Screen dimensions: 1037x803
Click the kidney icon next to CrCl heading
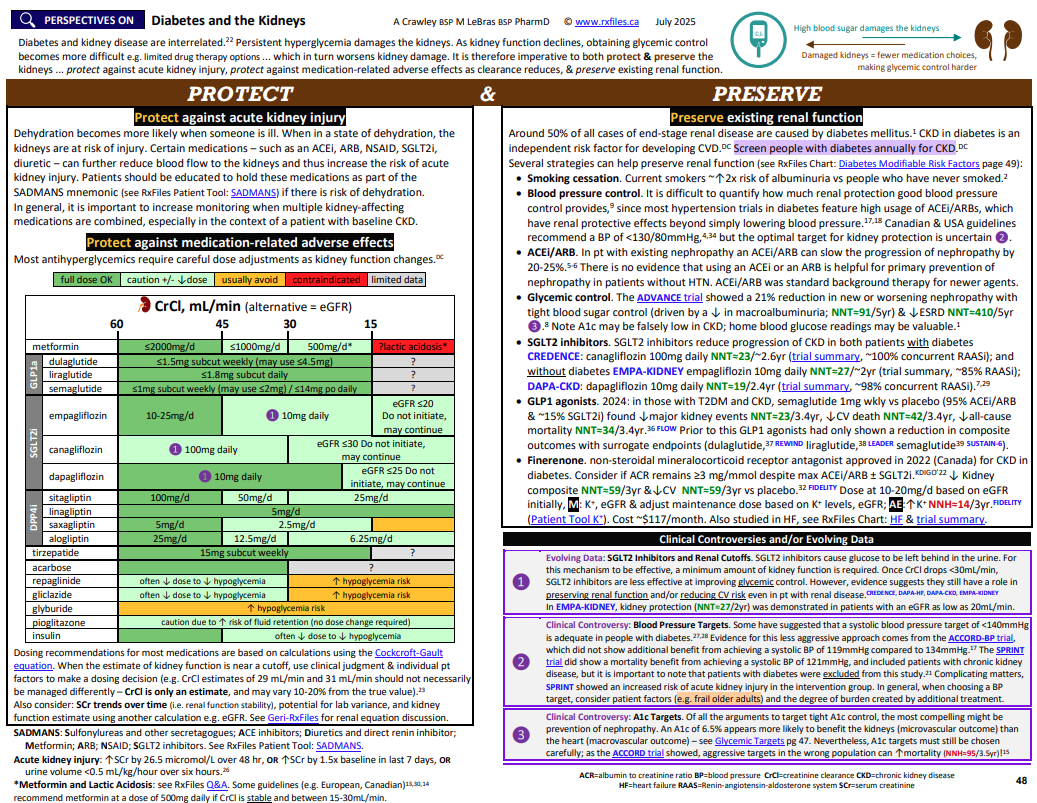click(x=146, y=305)
